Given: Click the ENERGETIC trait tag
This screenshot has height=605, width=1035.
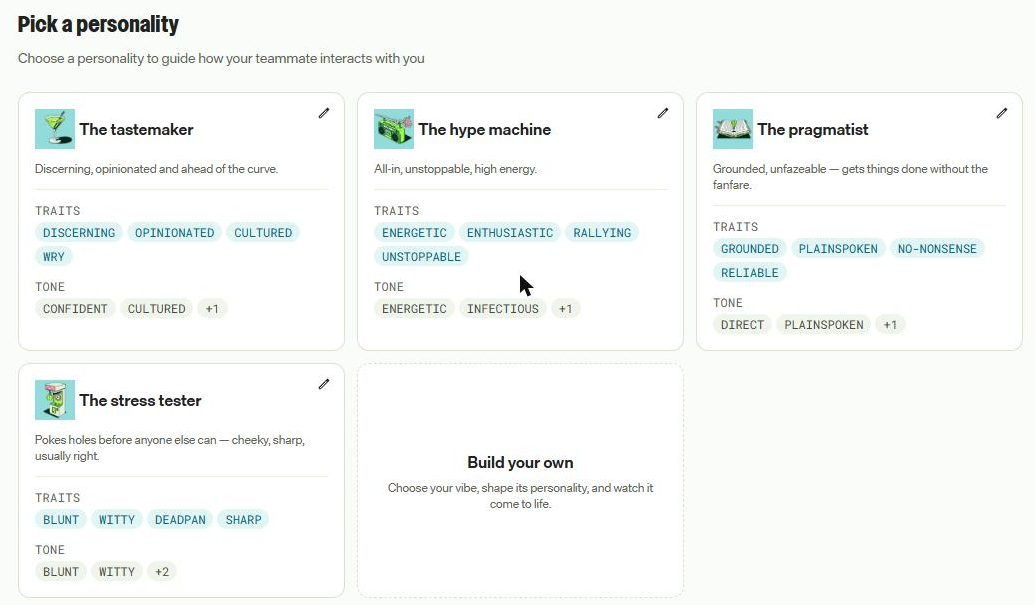Looking at the screenshot, I should click(414, 233).
